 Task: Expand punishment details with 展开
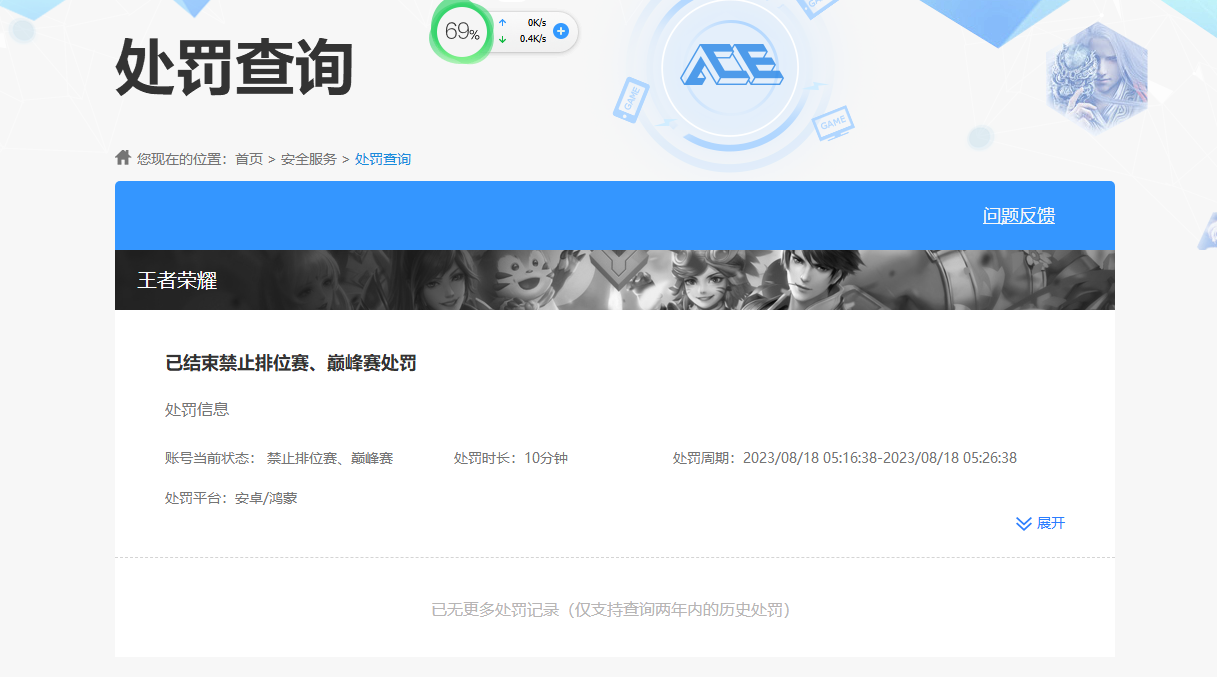(1051, 523)
